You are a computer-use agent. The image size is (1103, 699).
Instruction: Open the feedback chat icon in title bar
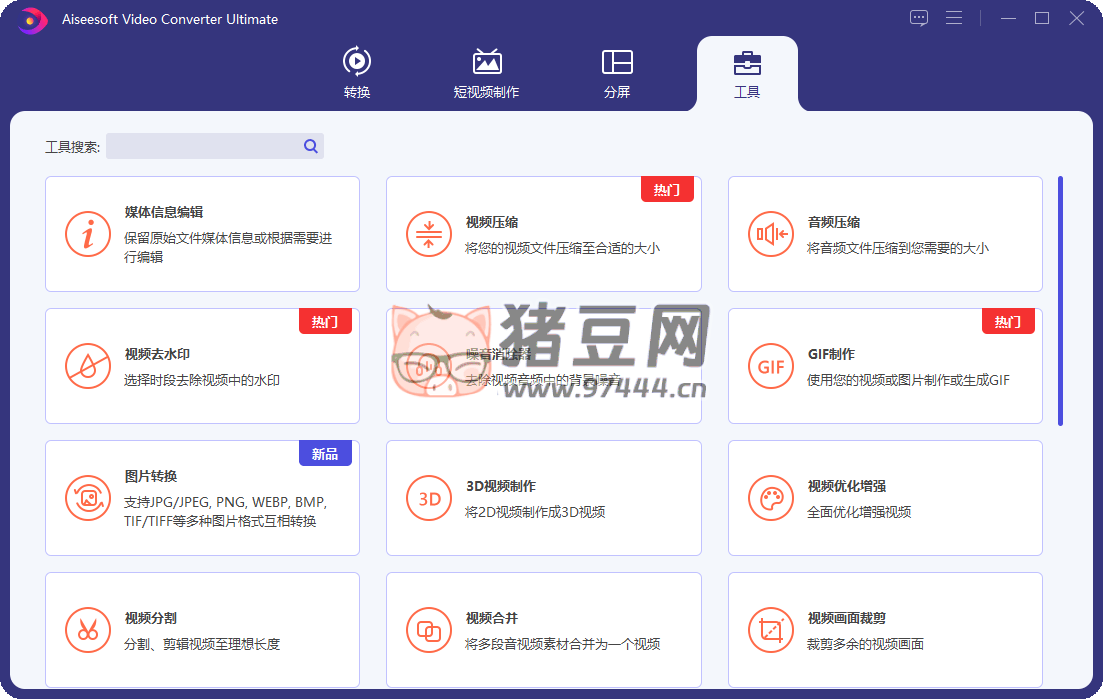(919, 18)
